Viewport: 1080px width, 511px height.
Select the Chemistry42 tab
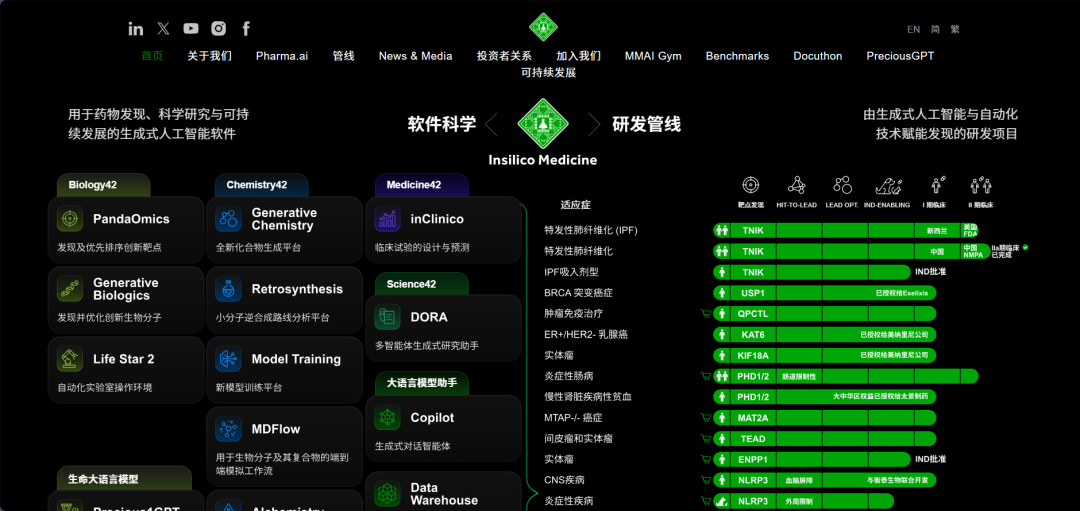click(262, 185)
